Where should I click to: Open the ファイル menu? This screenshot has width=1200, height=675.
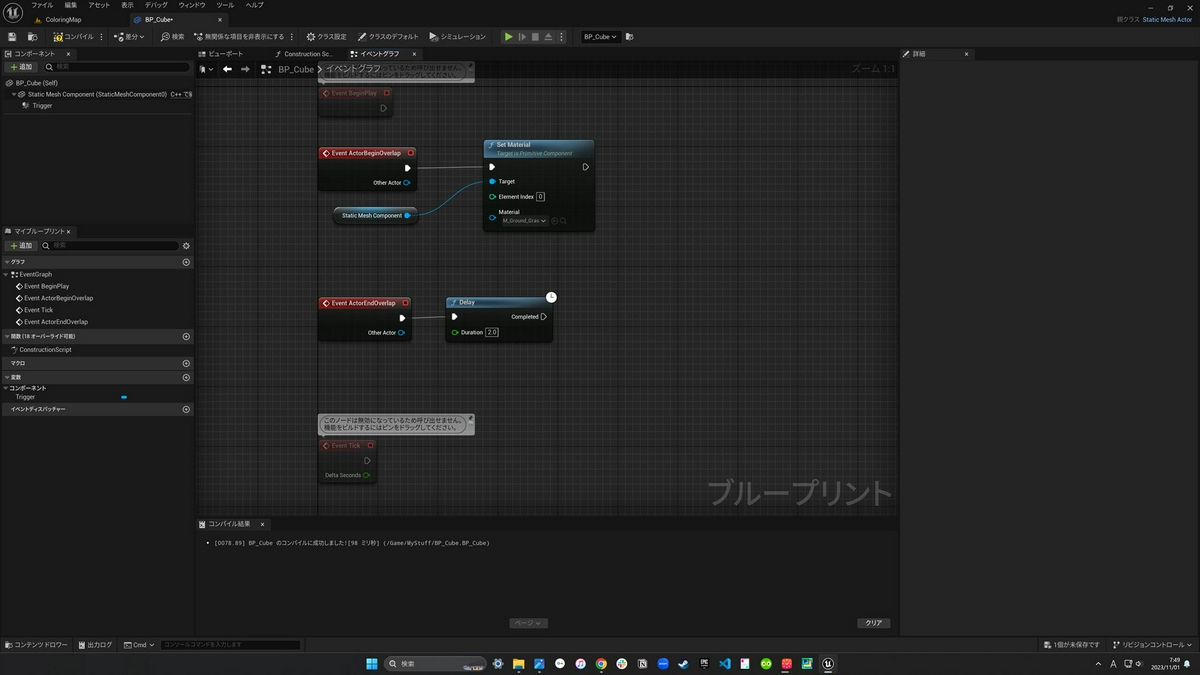click(x=42, y=5)
